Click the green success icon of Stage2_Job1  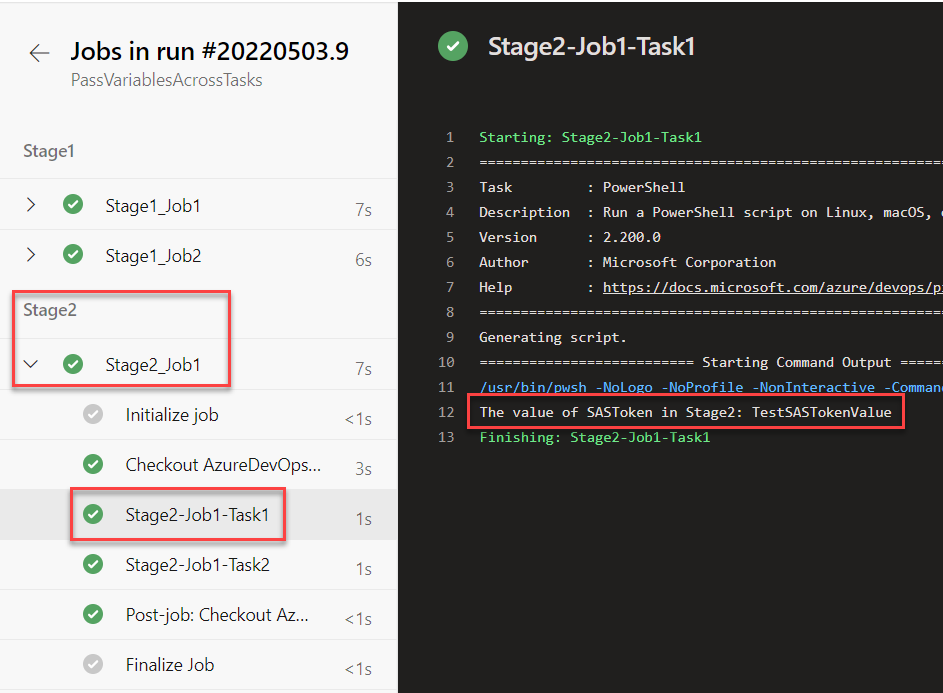pos(73,364)
